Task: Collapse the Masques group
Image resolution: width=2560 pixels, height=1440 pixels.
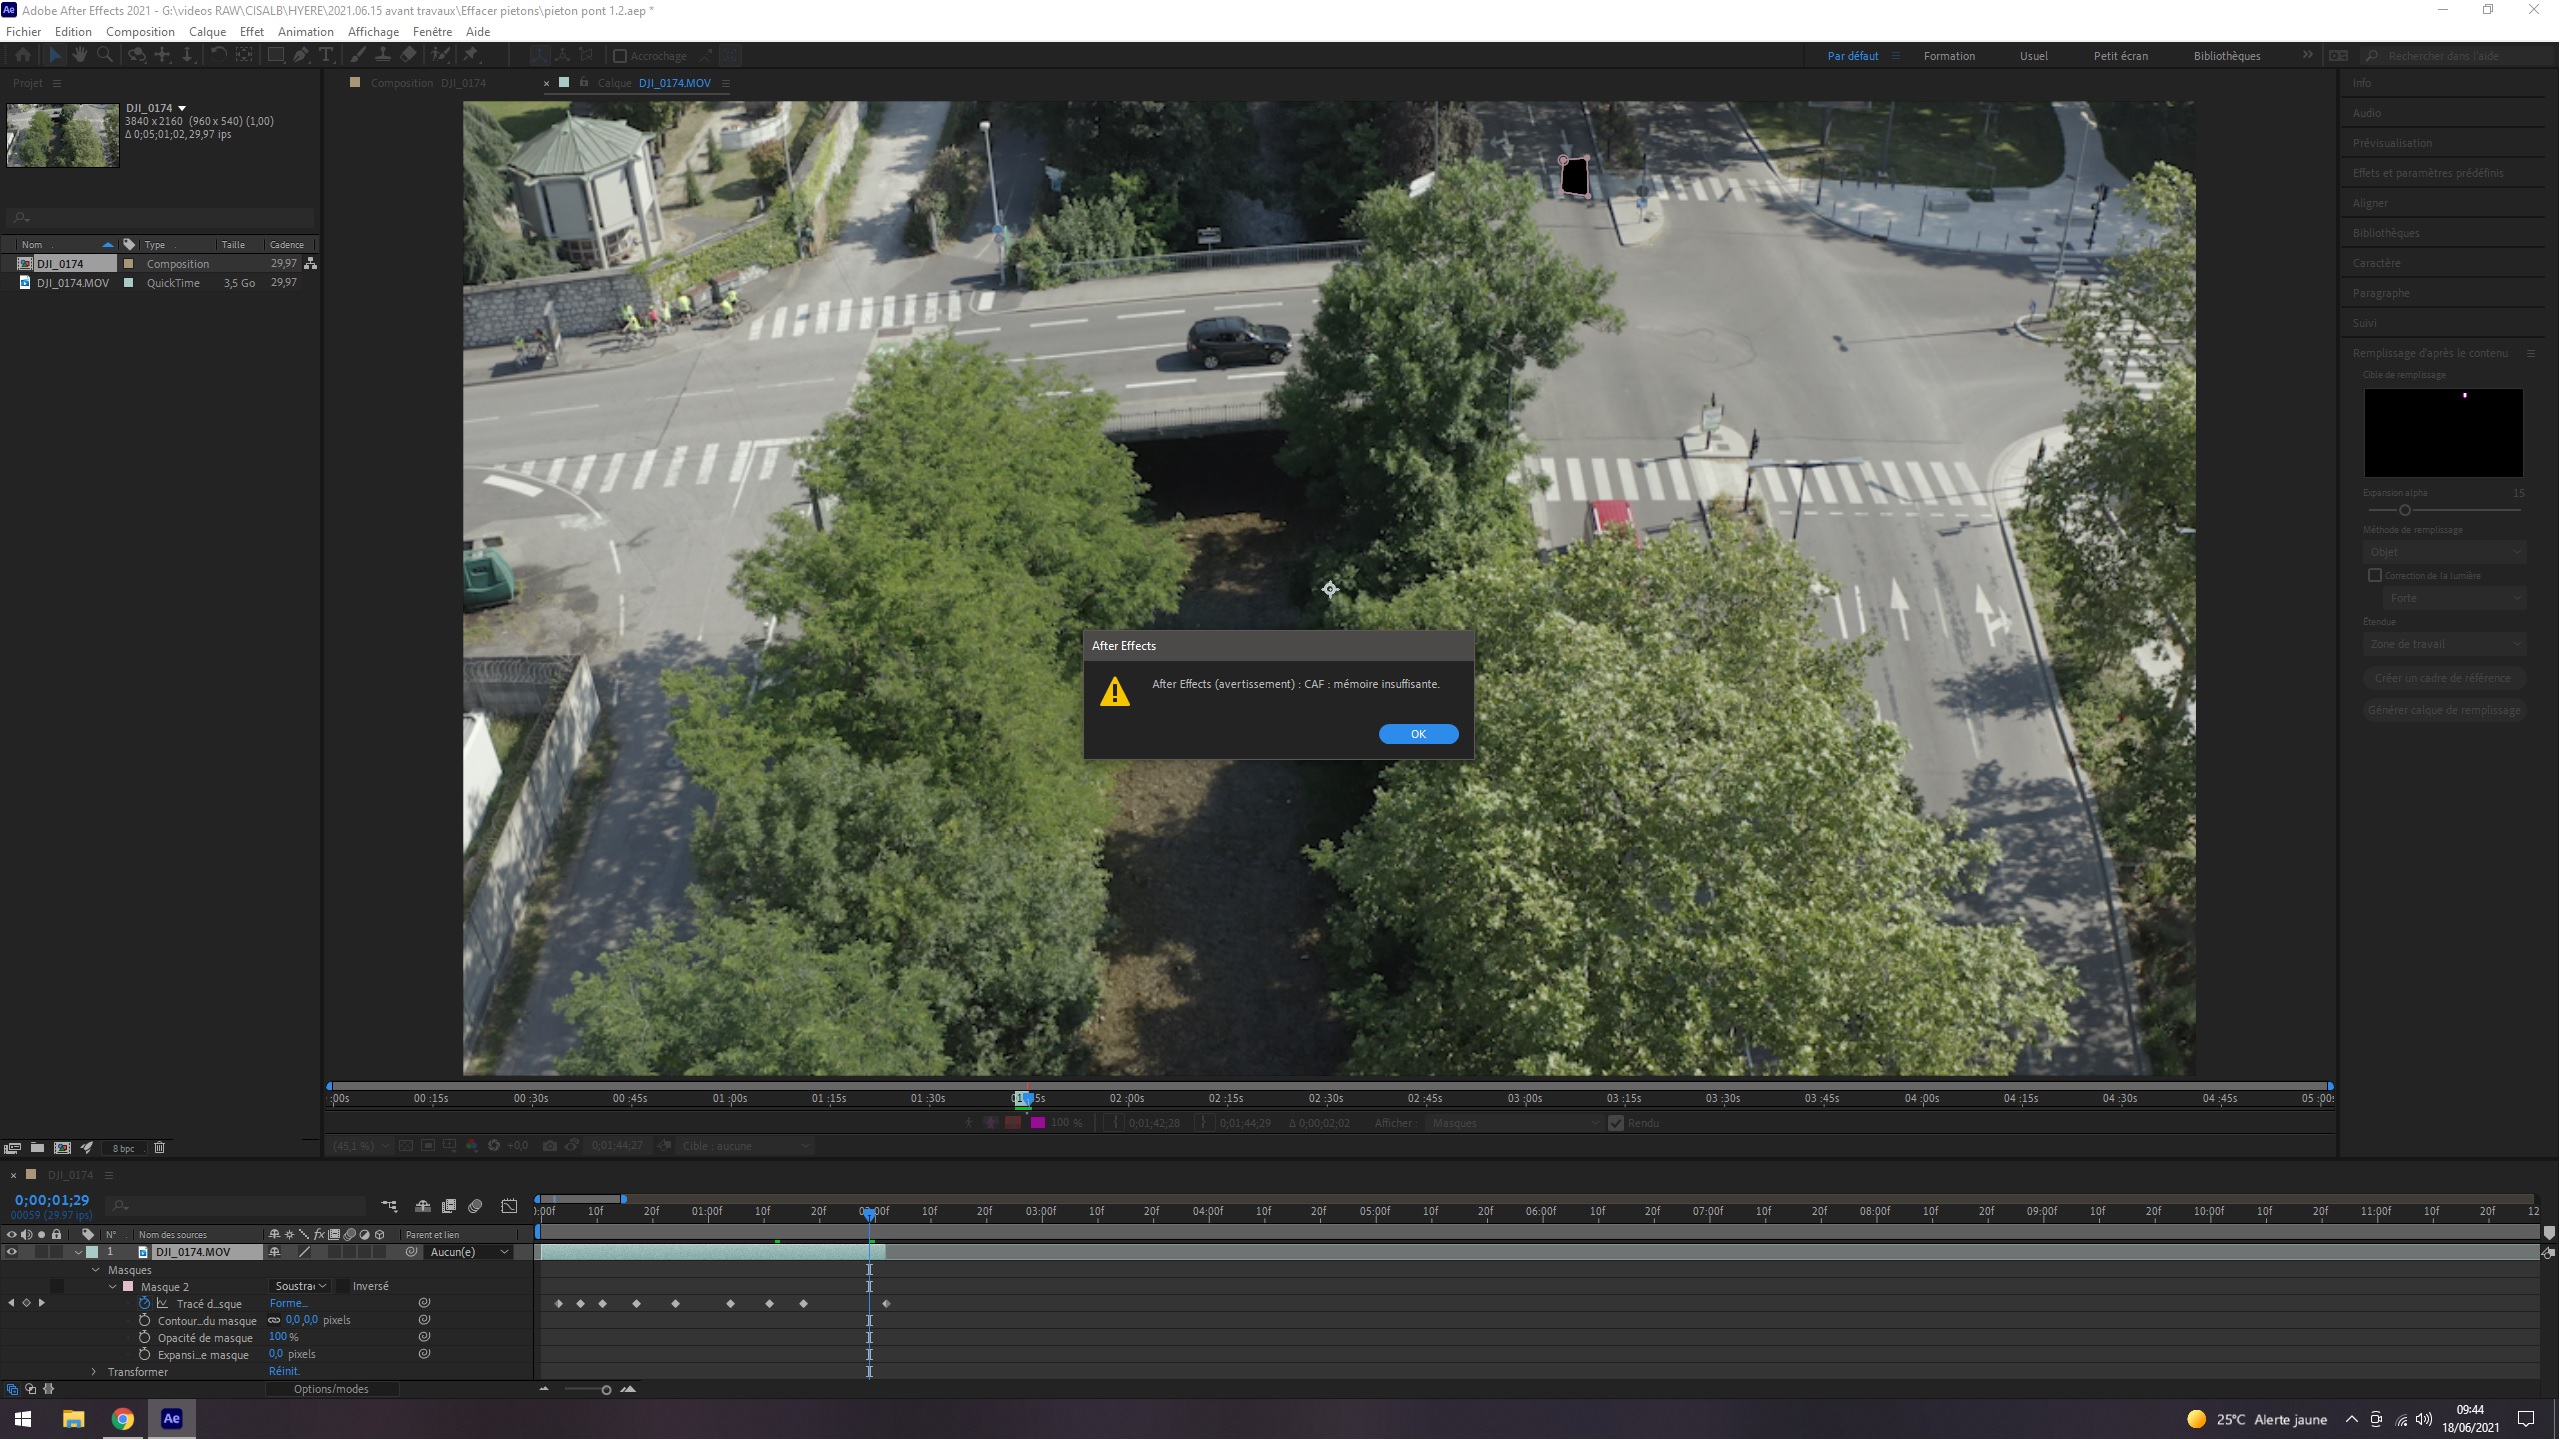Action: point(96,1270)
